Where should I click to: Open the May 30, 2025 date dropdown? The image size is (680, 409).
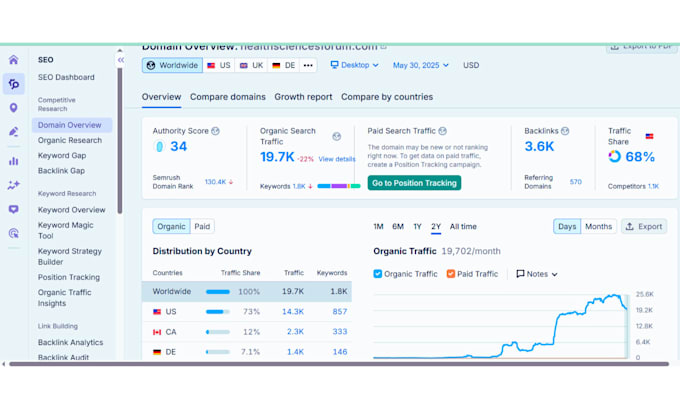point(420,65)
